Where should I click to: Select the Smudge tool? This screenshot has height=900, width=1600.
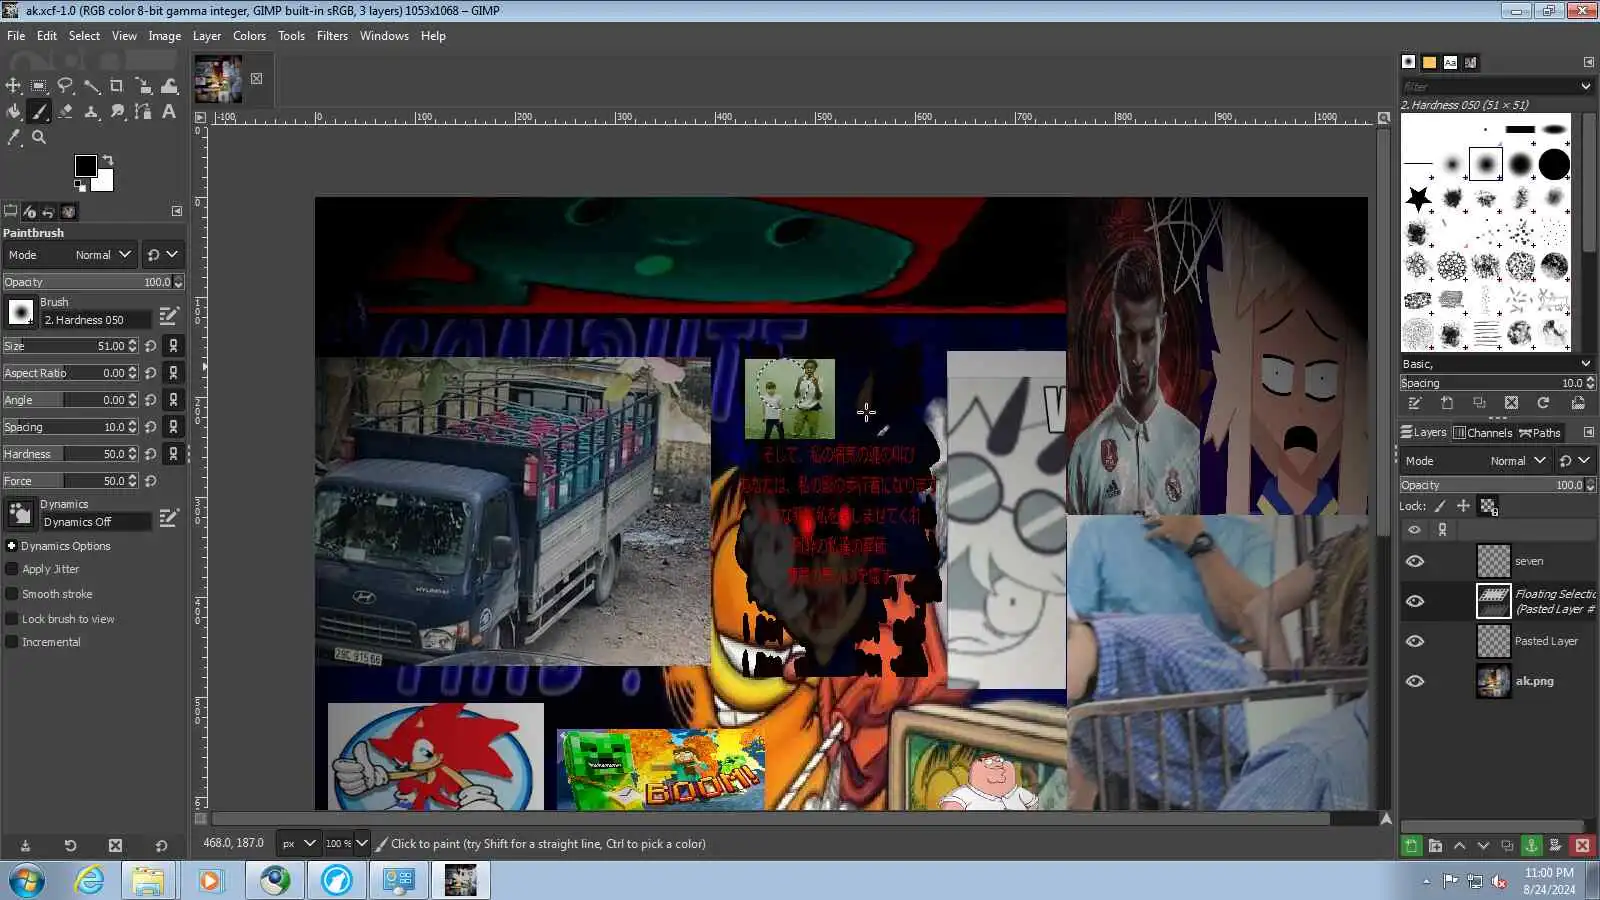pyautogui.click(x=117, y=112)
